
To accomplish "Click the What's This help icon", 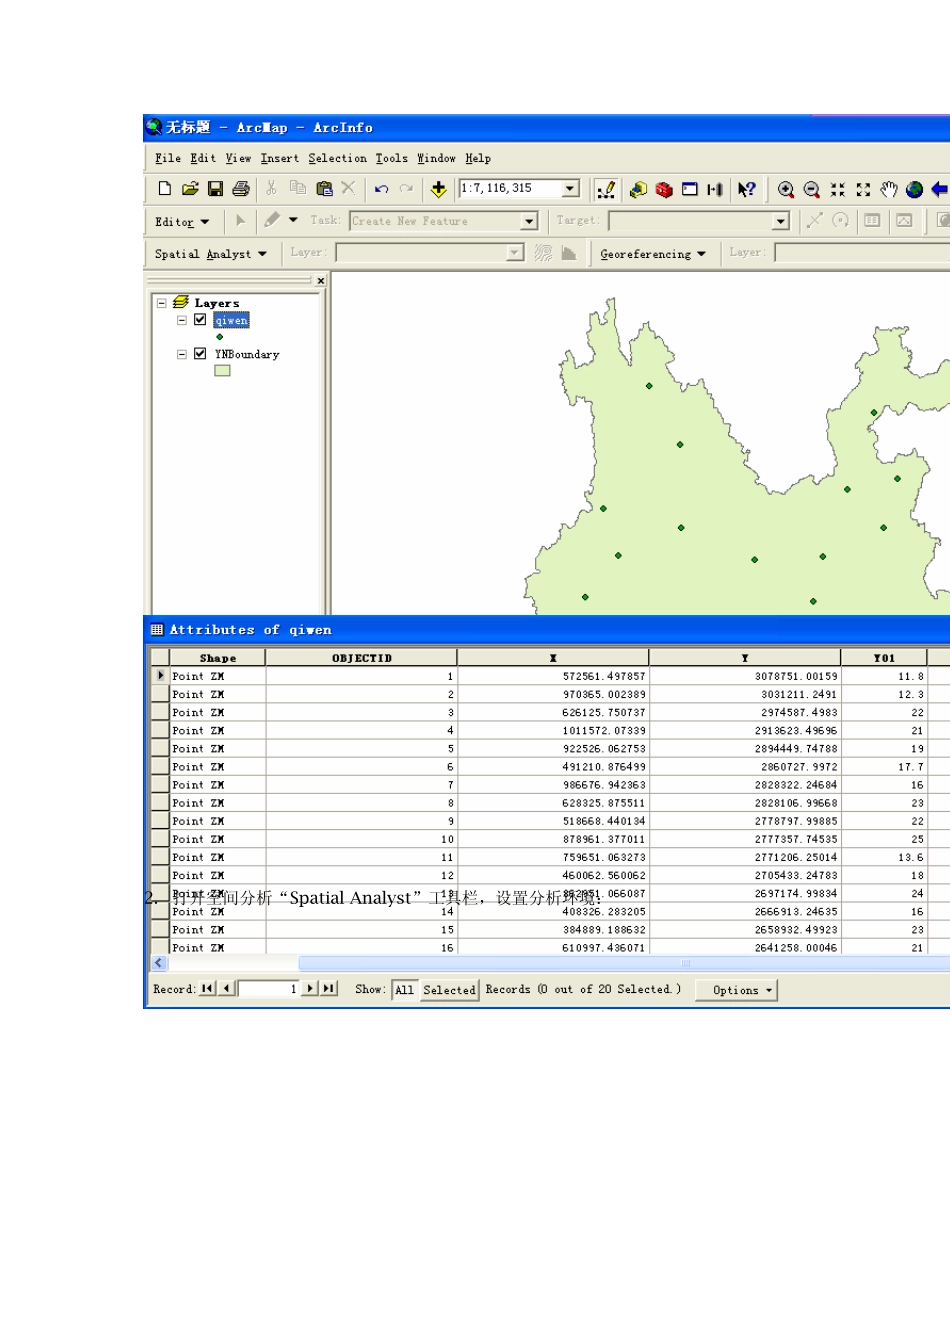I will (746, 189).
